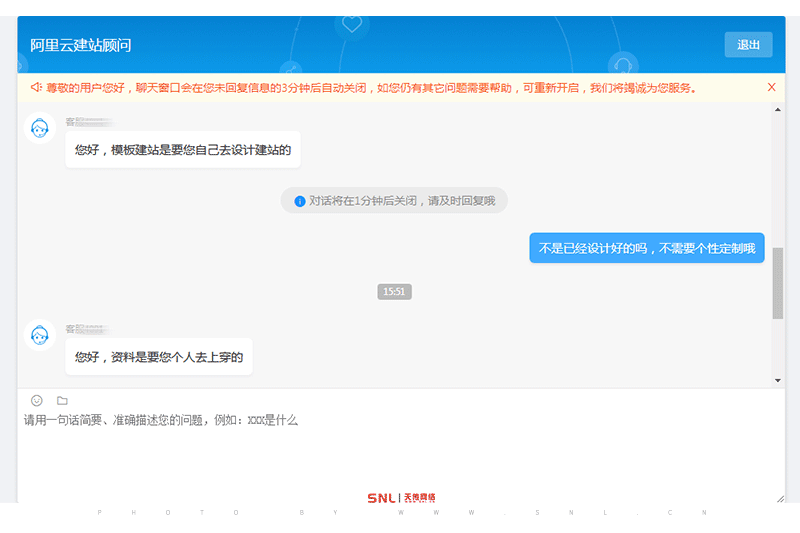Select message 您好，资料是要您个人去上穿的
Viewport: 800px width, 533px height.
point(159,357)
